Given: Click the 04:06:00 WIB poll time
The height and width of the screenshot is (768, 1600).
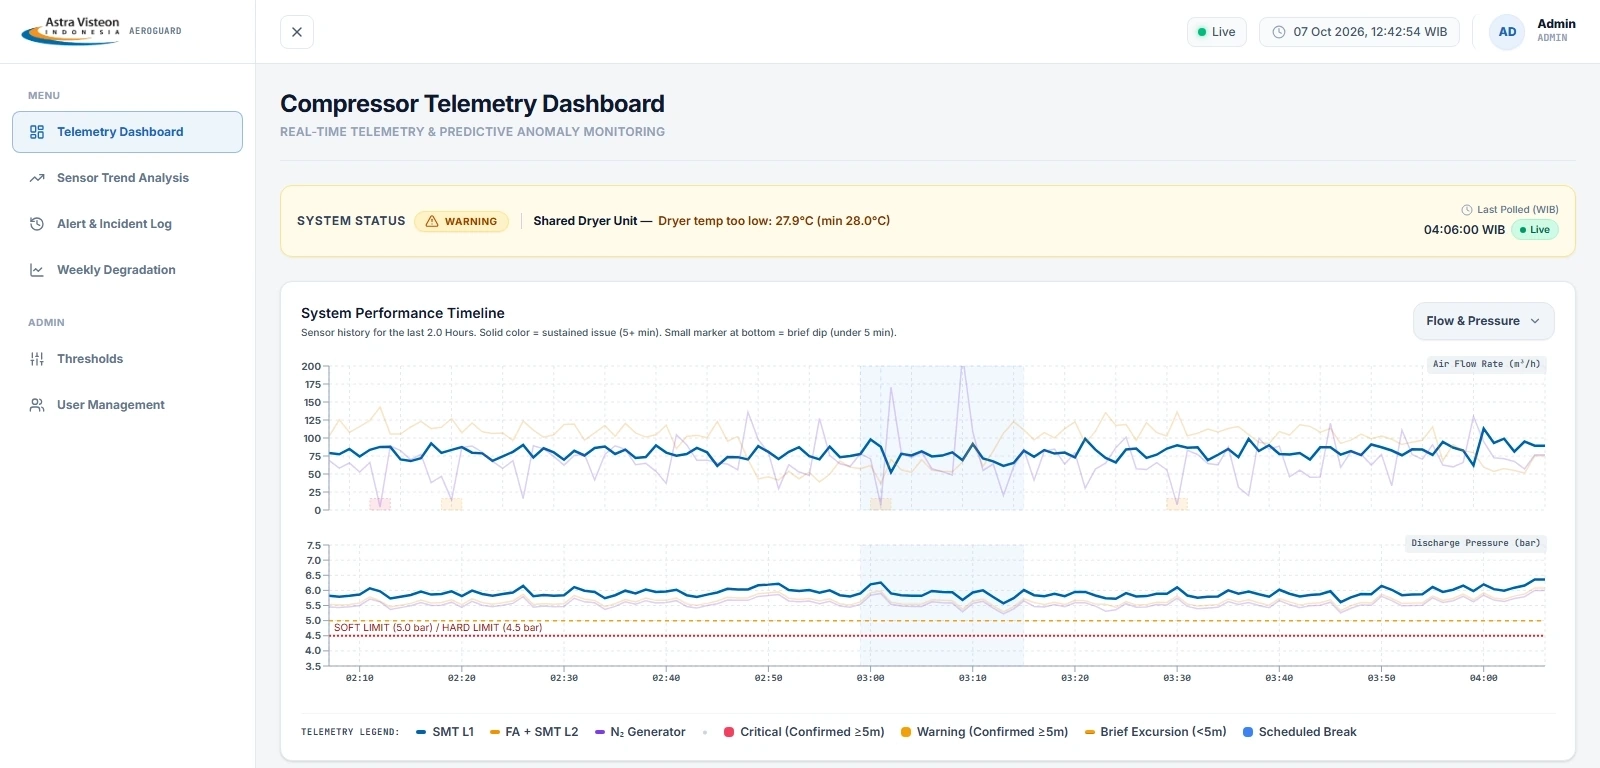Looking at the screenshot, I should tap(1464, 230).
